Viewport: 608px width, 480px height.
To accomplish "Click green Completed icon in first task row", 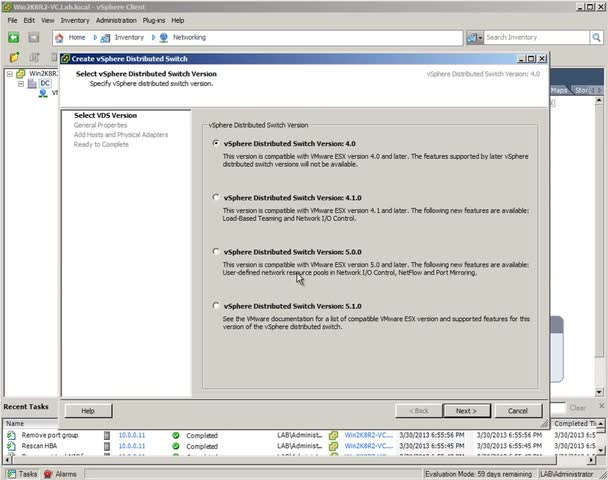I will tap(176, 435).
